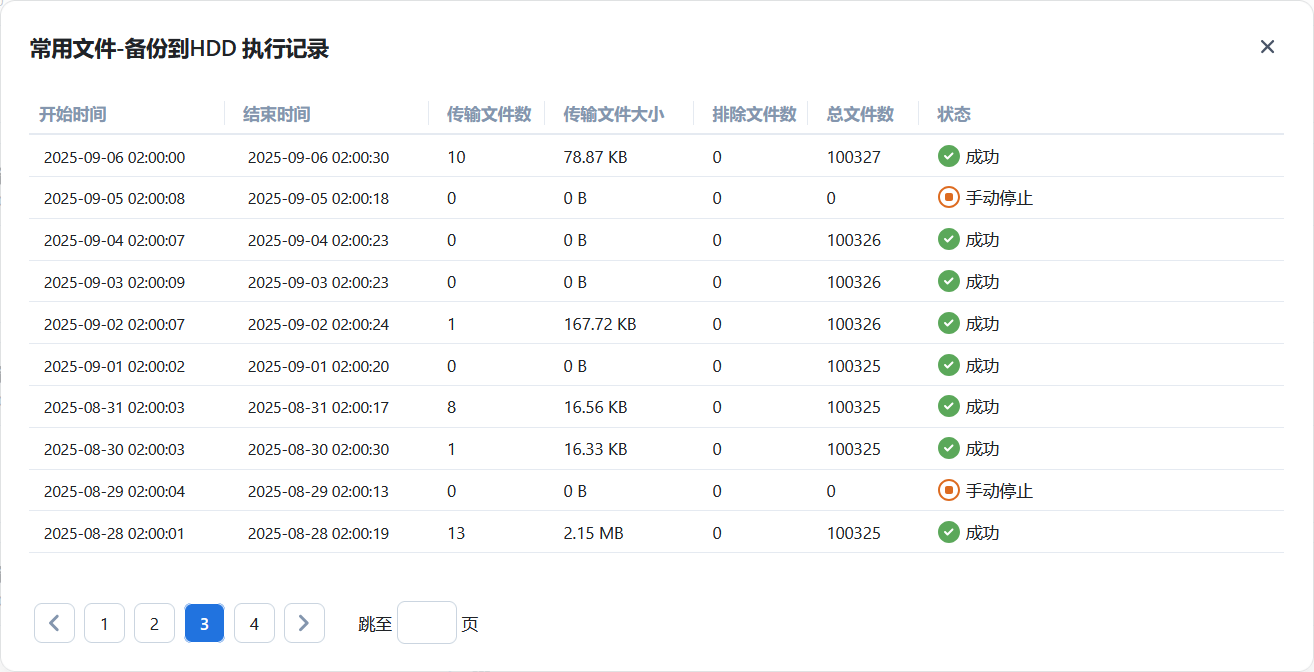Click success icon for 2025-09-02 record
Image resolution: width=1314 pixels, height=672 pixels.
click(948, 323)
